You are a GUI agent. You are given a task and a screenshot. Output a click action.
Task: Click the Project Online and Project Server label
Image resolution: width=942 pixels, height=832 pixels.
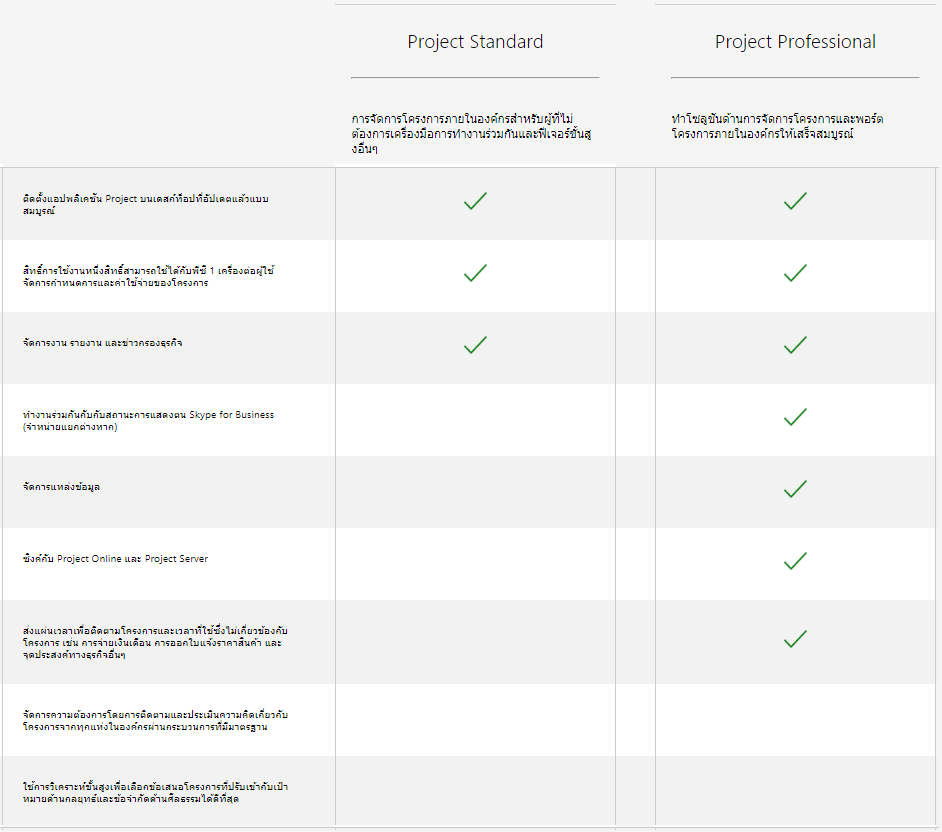tap(115, 558)
